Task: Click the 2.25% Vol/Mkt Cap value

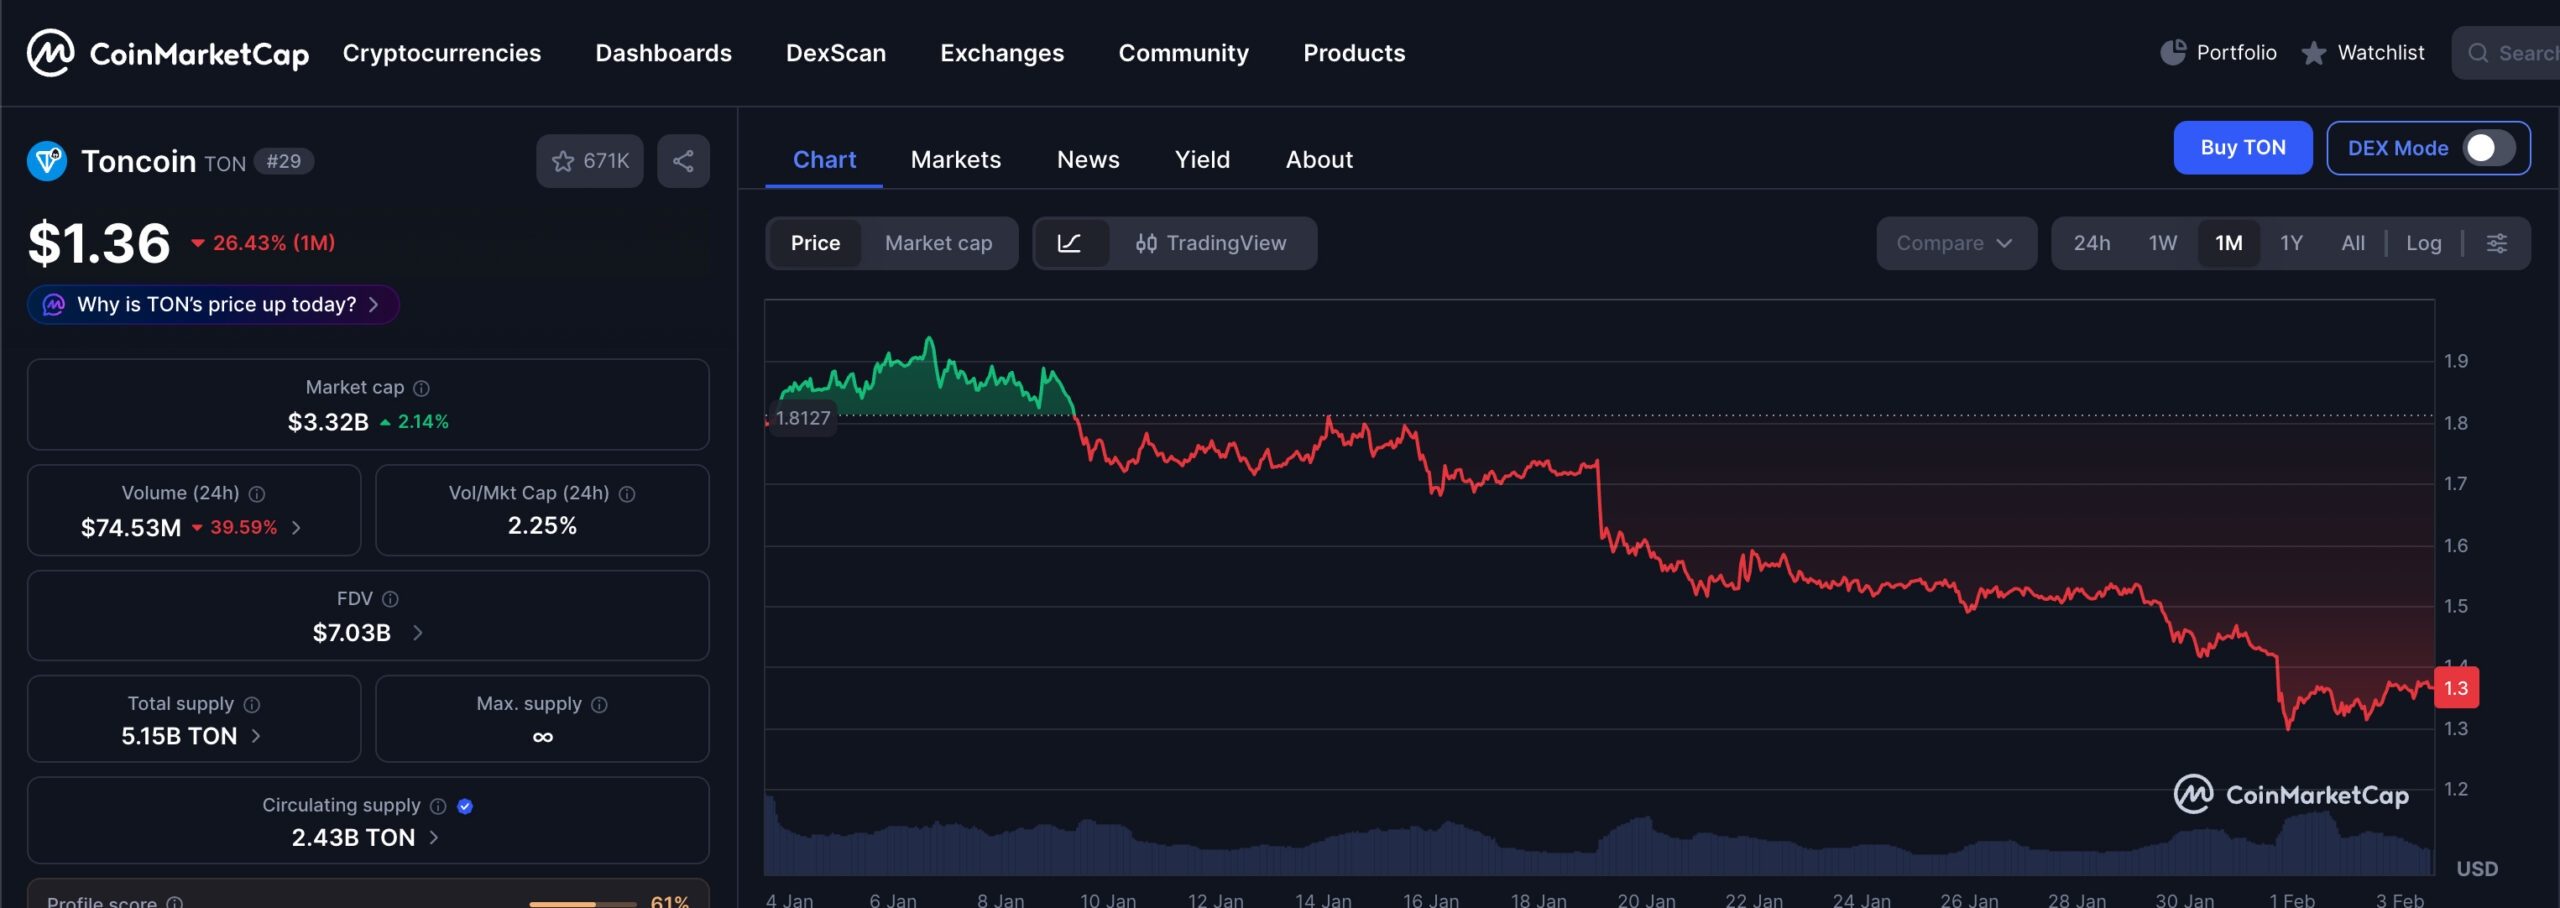Action: (542, 526)
